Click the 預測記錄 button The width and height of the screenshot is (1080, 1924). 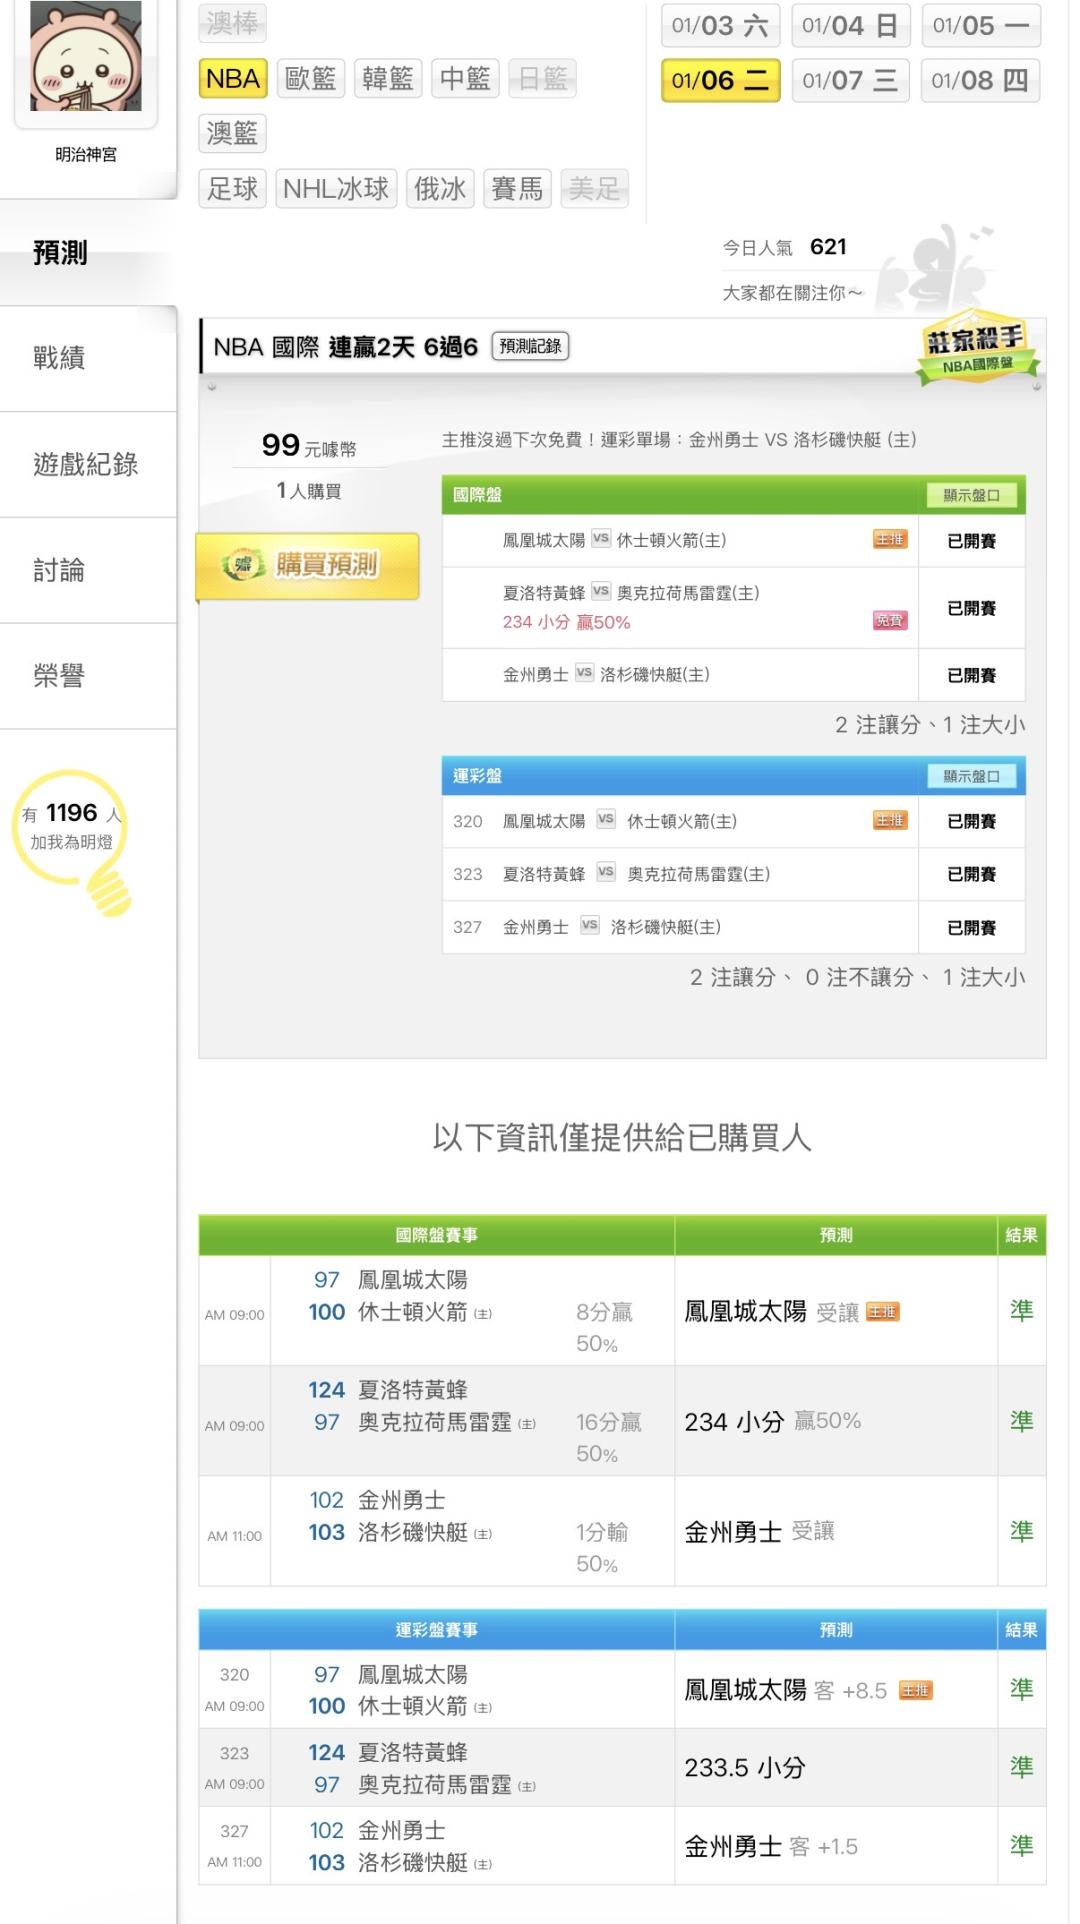[530, 347]
